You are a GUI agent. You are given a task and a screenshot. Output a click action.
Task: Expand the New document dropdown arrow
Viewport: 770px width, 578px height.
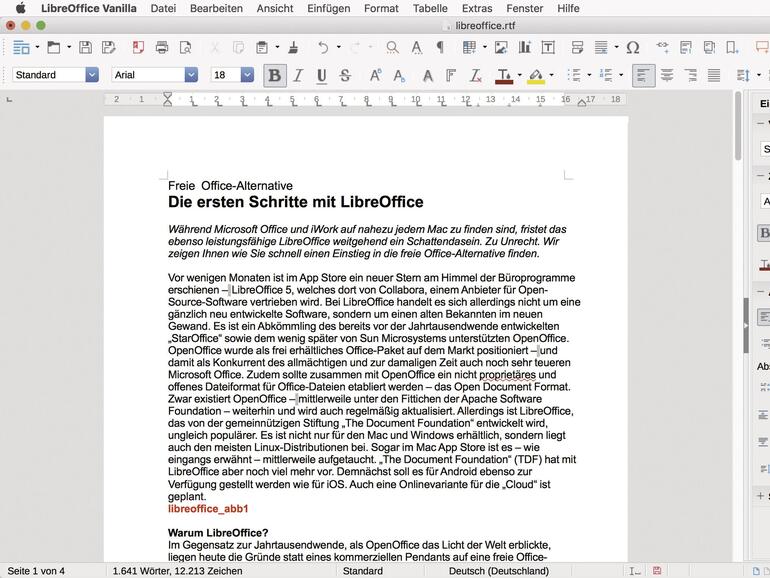[37, 47]
